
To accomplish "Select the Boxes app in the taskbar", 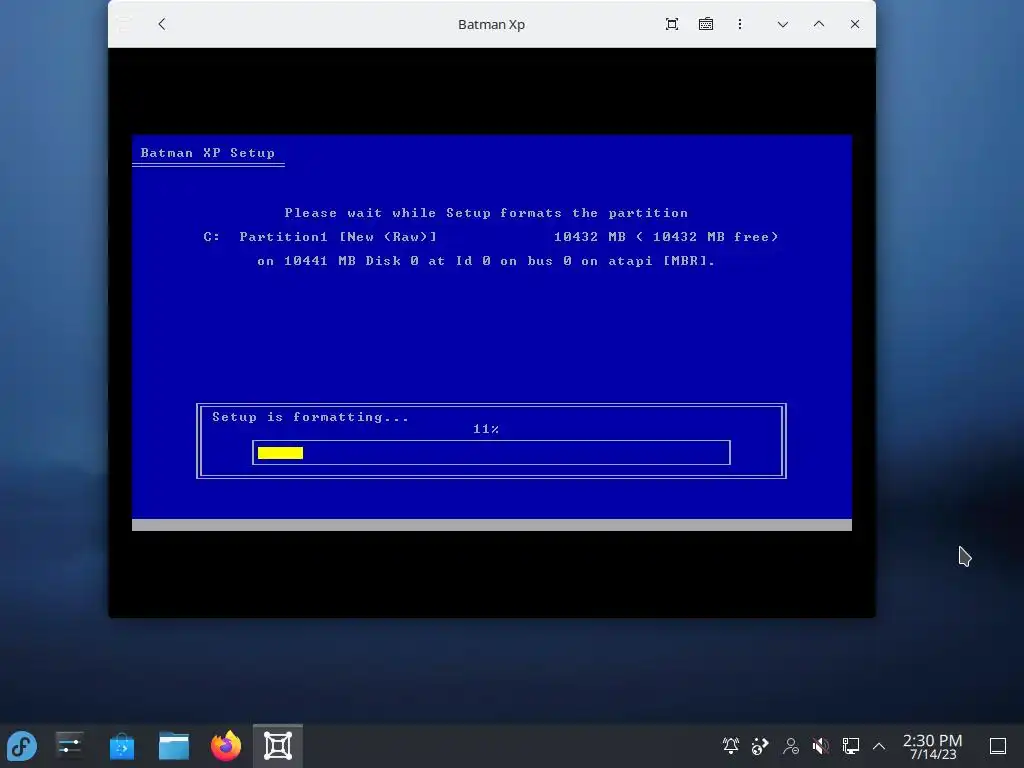I will [x=278, y=746].
